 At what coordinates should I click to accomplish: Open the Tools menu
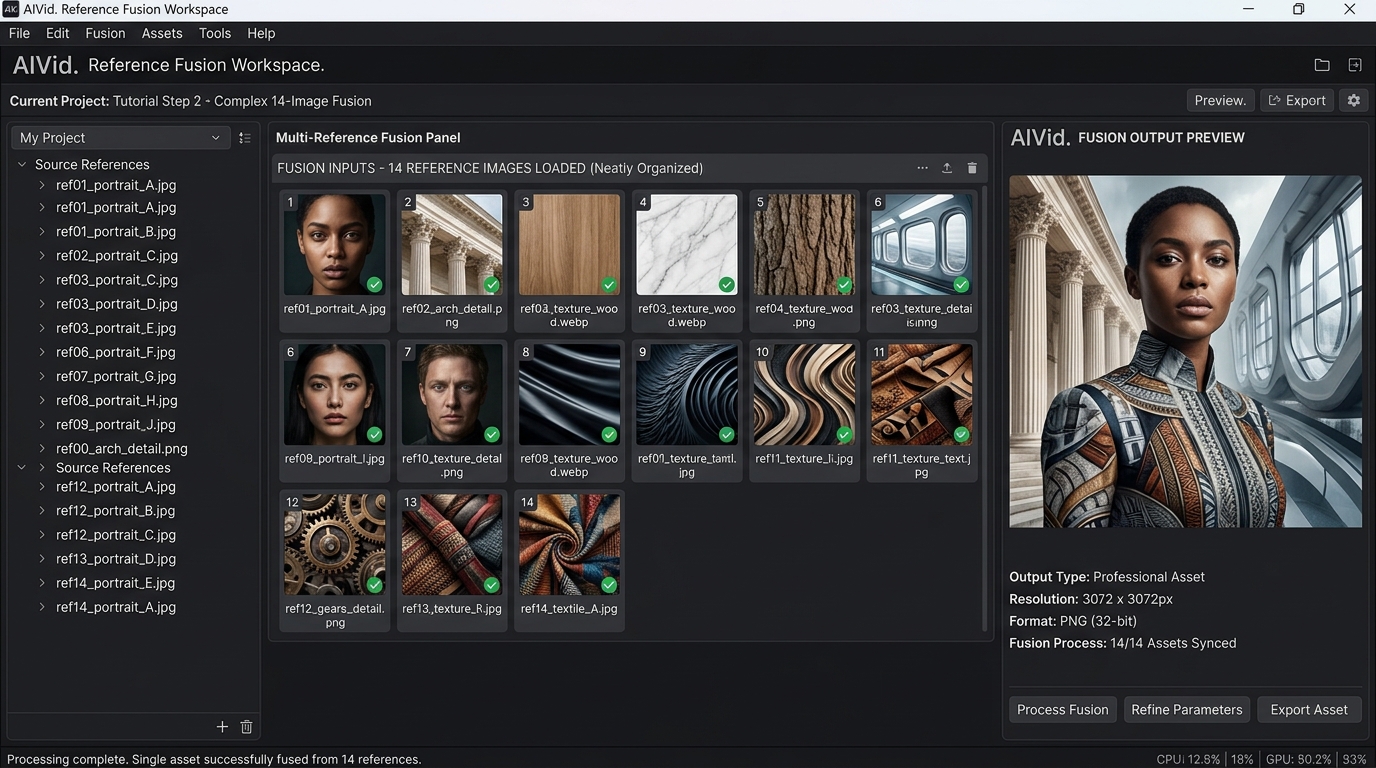[x=215, y=33]
